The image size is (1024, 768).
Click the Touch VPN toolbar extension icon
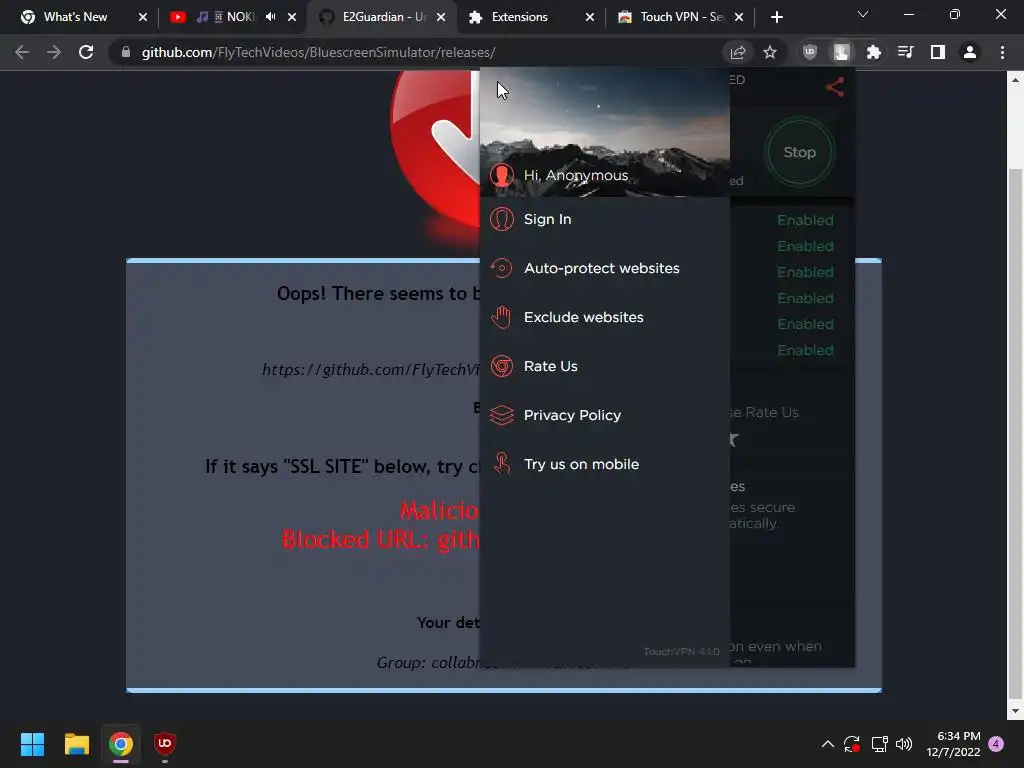pos(841,52)
